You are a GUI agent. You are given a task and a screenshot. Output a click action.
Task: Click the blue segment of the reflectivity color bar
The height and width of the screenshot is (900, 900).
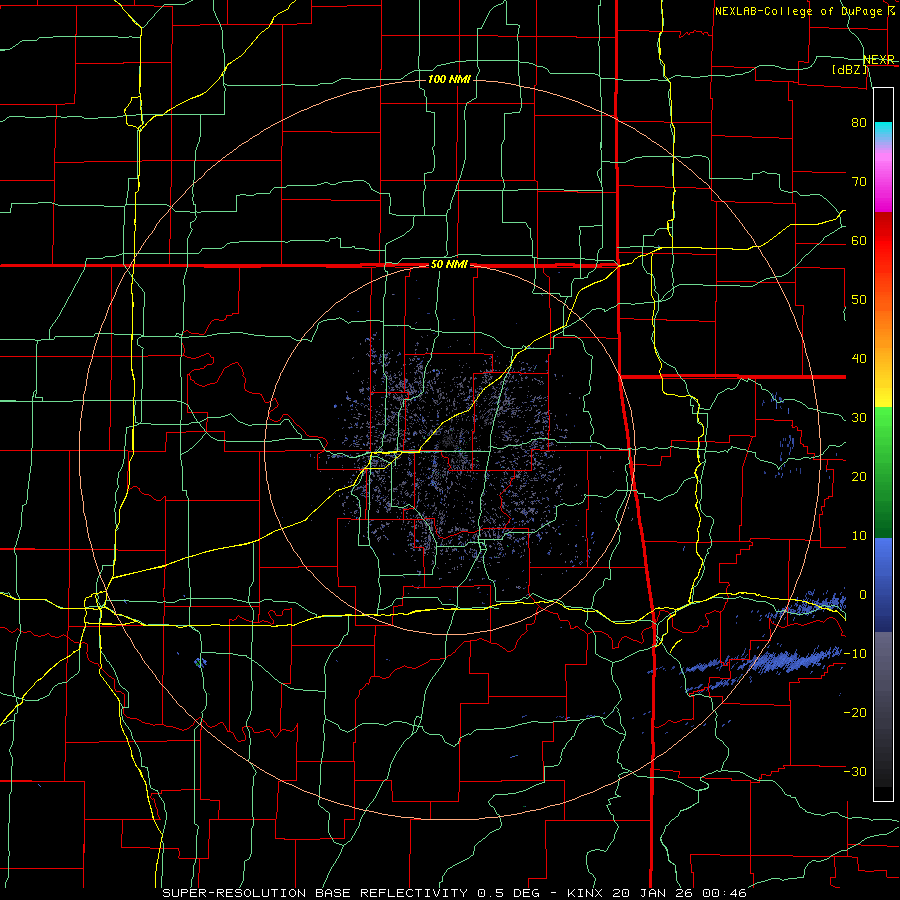[883, 585]
